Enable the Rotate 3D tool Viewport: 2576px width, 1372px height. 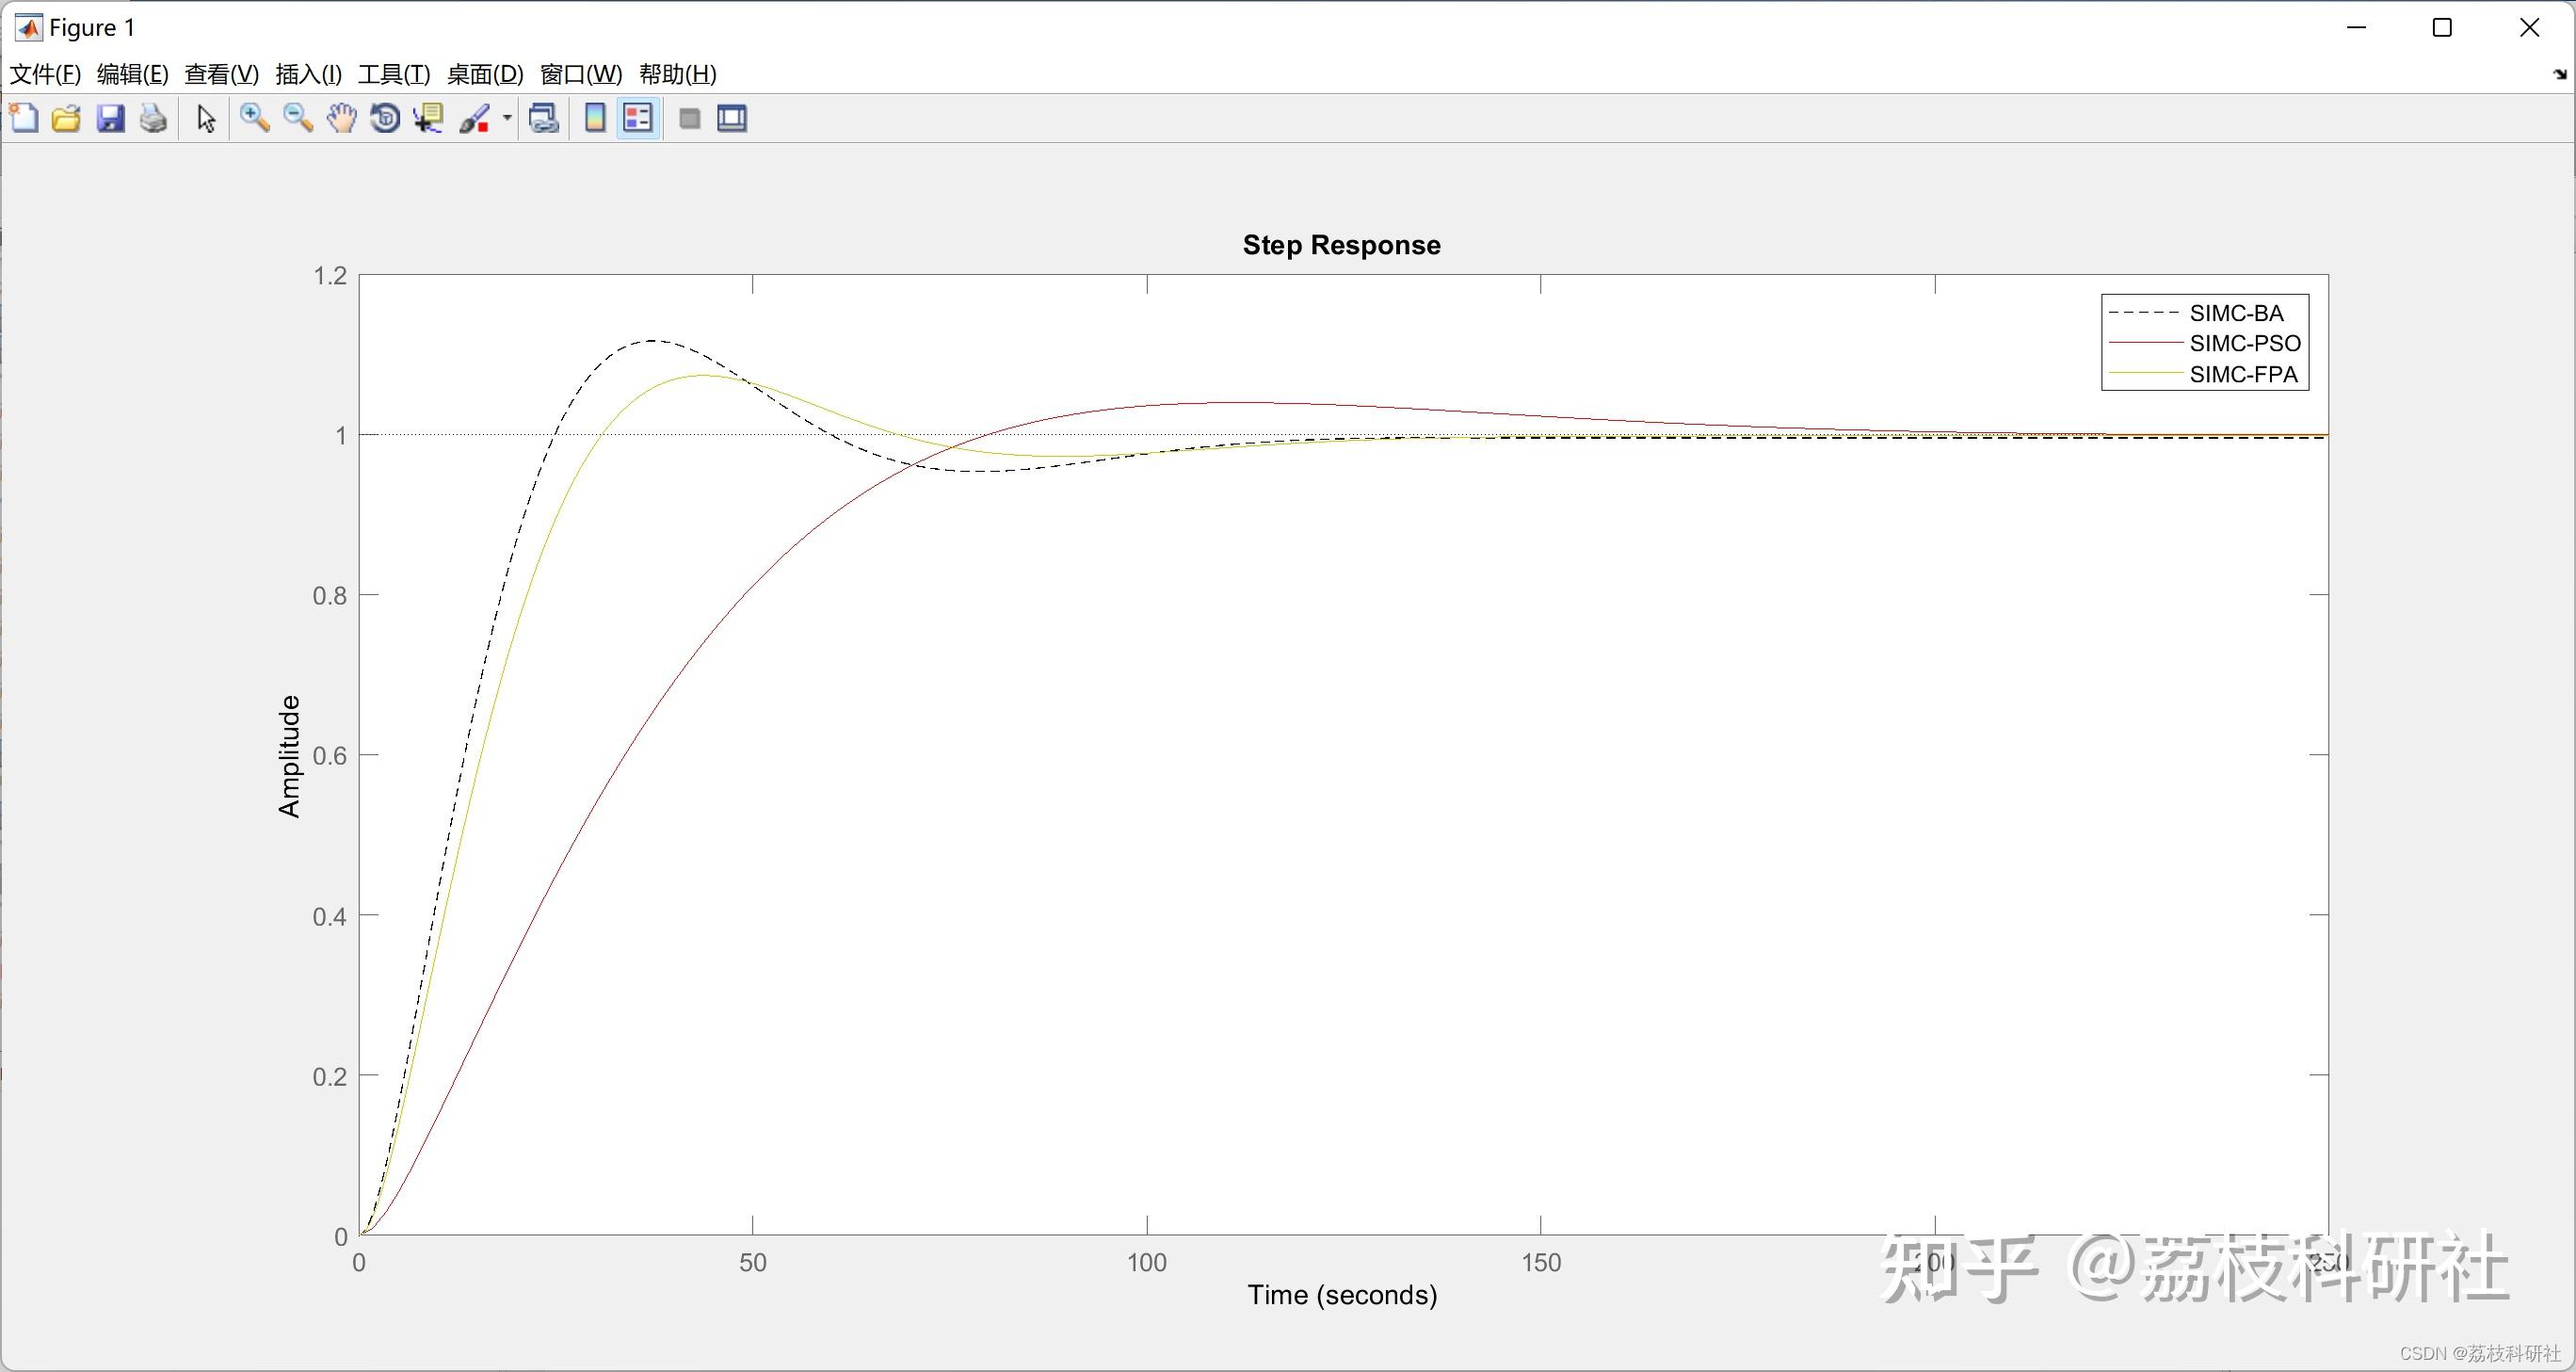385,118
